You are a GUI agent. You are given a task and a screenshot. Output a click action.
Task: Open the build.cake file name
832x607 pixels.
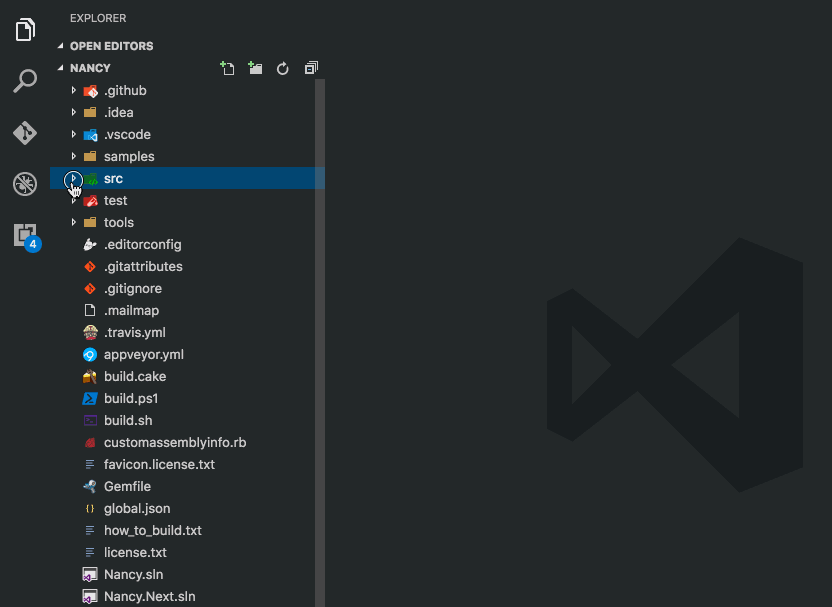[135, 377]
